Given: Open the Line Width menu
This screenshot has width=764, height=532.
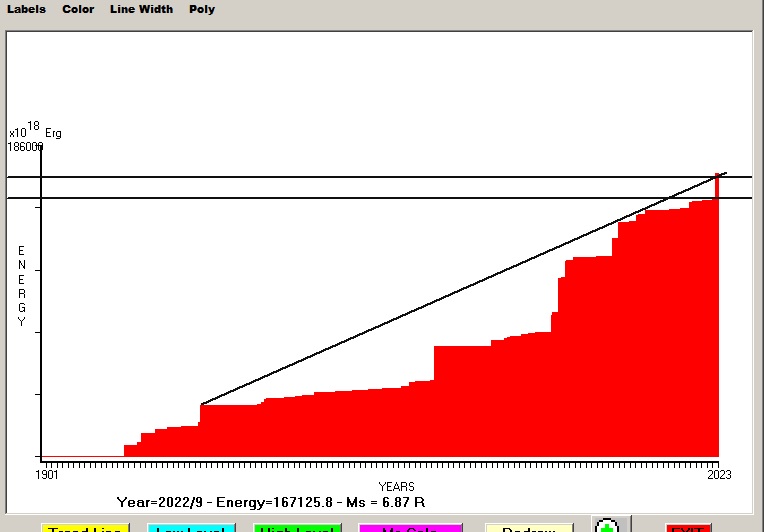Looking at the screenshot, I should click(141, 9).
